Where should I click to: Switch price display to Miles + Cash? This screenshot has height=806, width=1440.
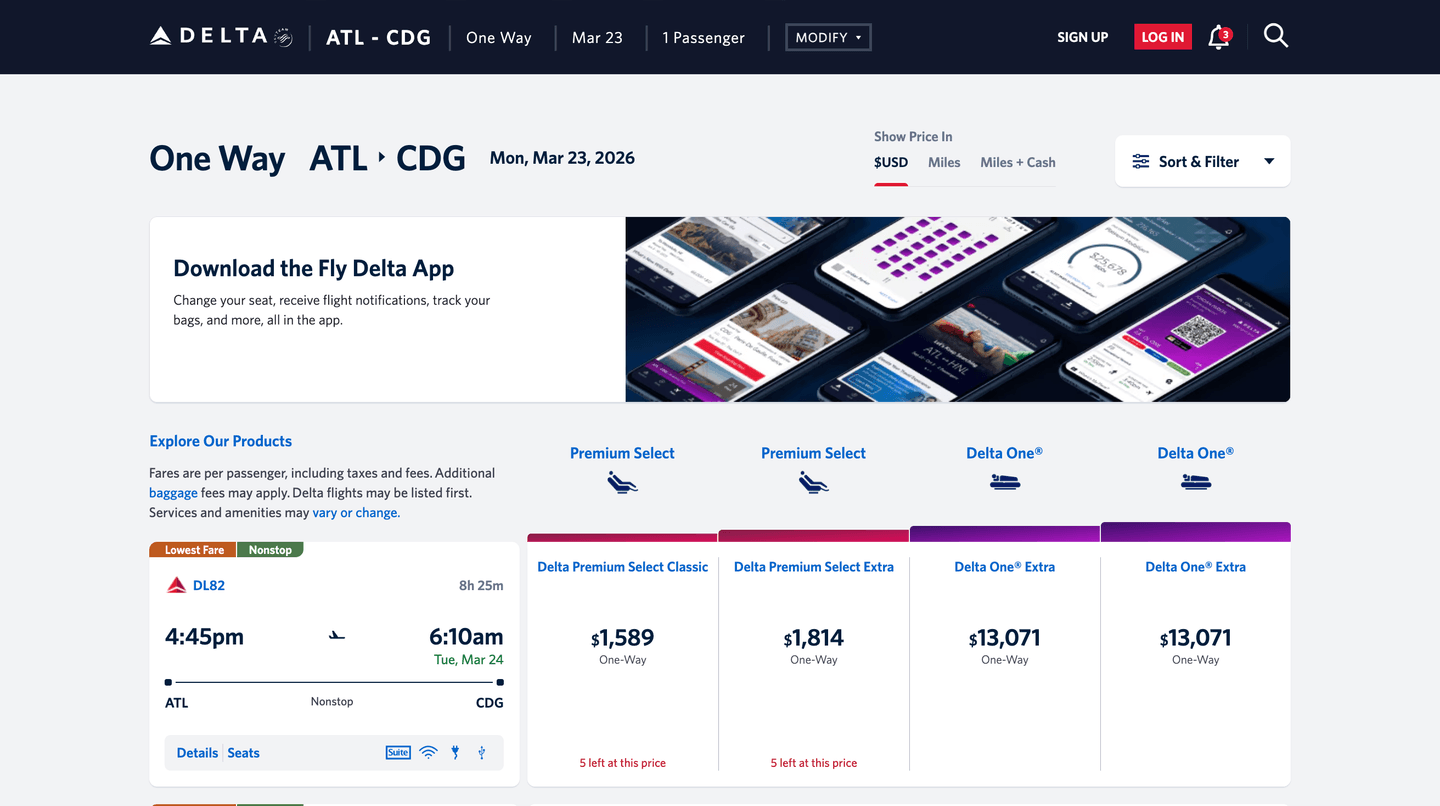[1017, 161]
